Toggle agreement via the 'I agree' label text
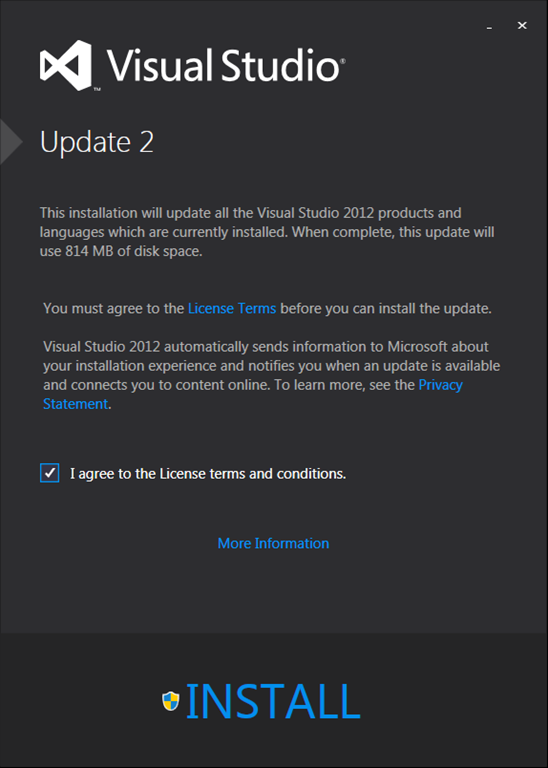Image resolution: width=548 pixels, height=768 pixels. pos(208,474)
